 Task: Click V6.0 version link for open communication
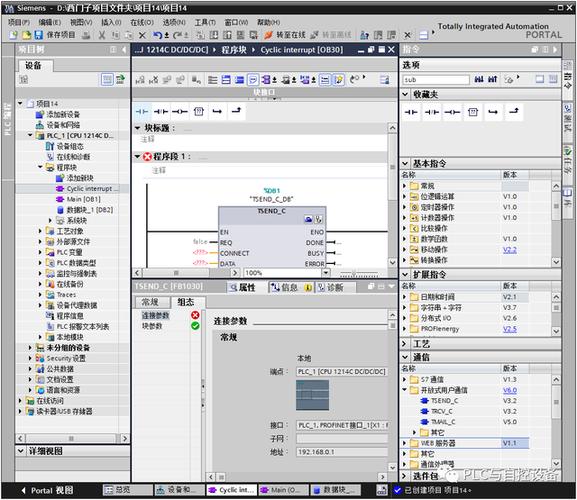click(x=510, y=390)
